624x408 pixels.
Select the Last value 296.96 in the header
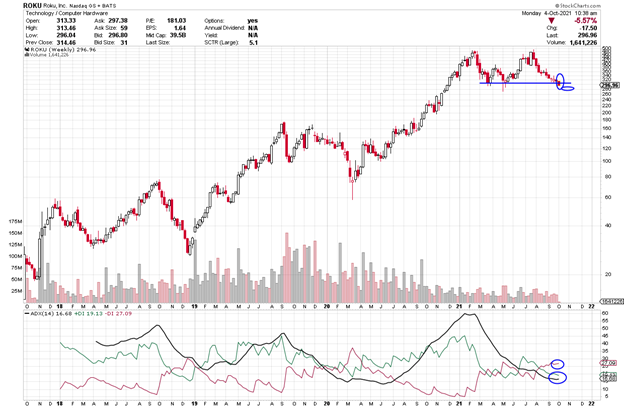click(587, 35)
